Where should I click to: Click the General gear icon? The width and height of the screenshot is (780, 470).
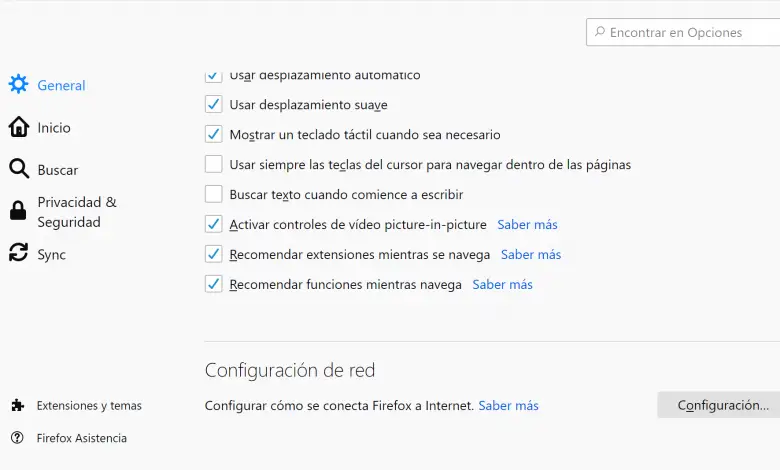[18, 85]
